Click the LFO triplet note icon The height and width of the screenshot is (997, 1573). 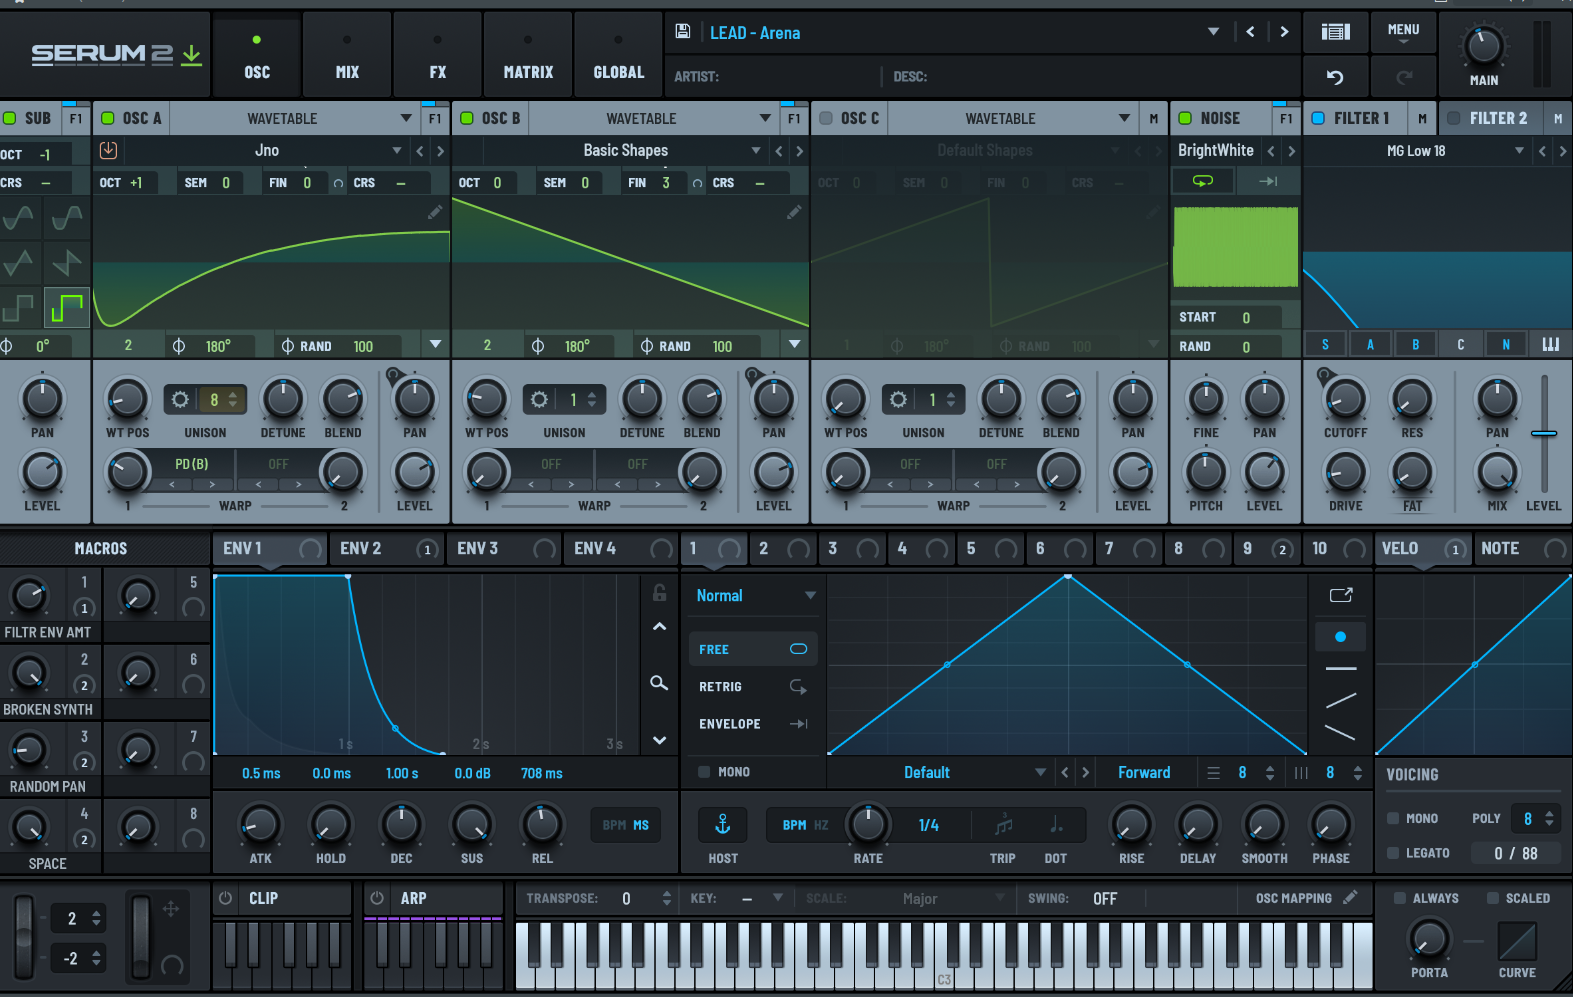[x=1003, y=825]
